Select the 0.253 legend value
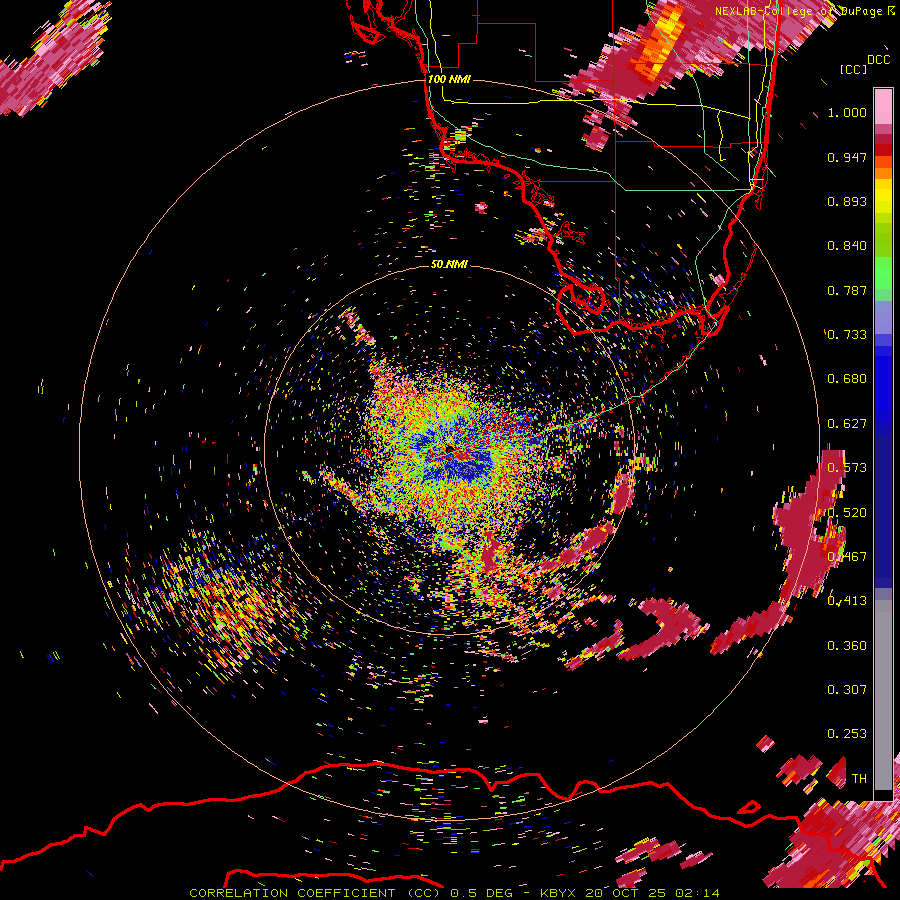 tap(847, 734)
